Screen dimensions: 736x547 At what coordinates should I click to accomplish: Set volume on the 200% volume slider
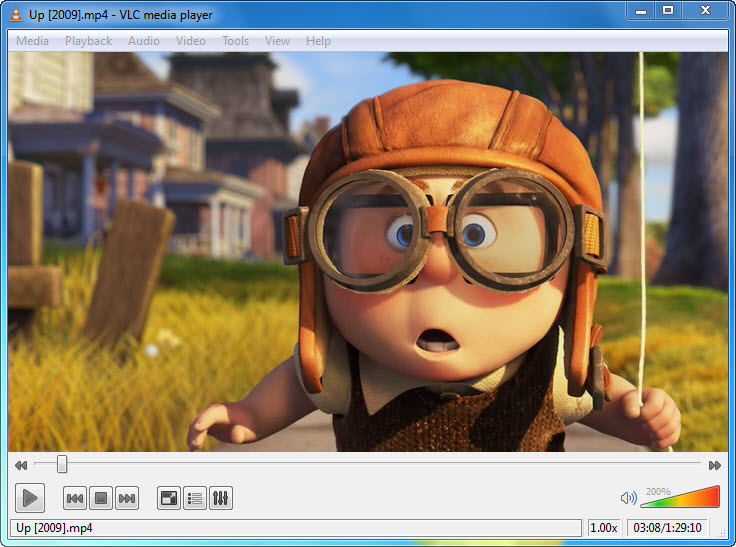[x=680, y=497]
